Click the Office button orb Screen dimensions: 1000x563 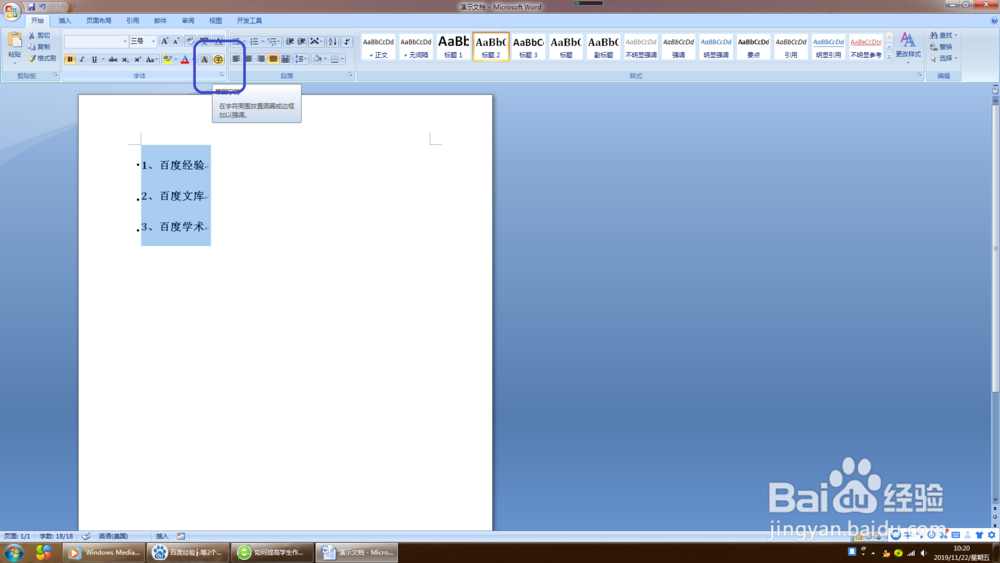click(x=11, y=11)
